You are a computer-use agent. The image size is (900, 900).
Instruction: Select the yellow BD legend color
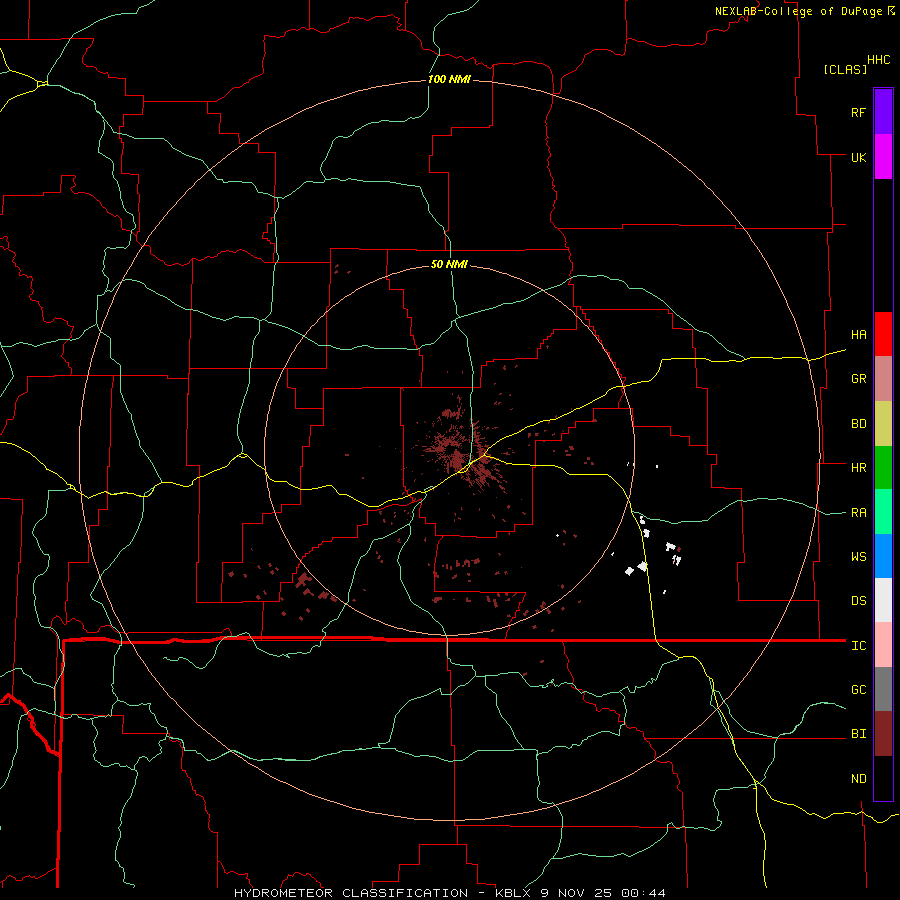[883, 424]
